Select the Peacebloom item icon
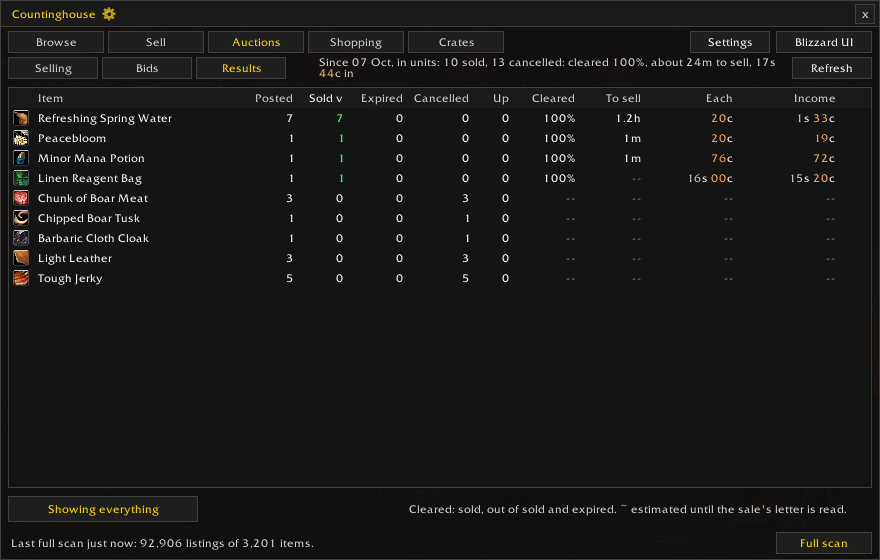This screenshot has width=880, height=560. (x=21, y=138)
